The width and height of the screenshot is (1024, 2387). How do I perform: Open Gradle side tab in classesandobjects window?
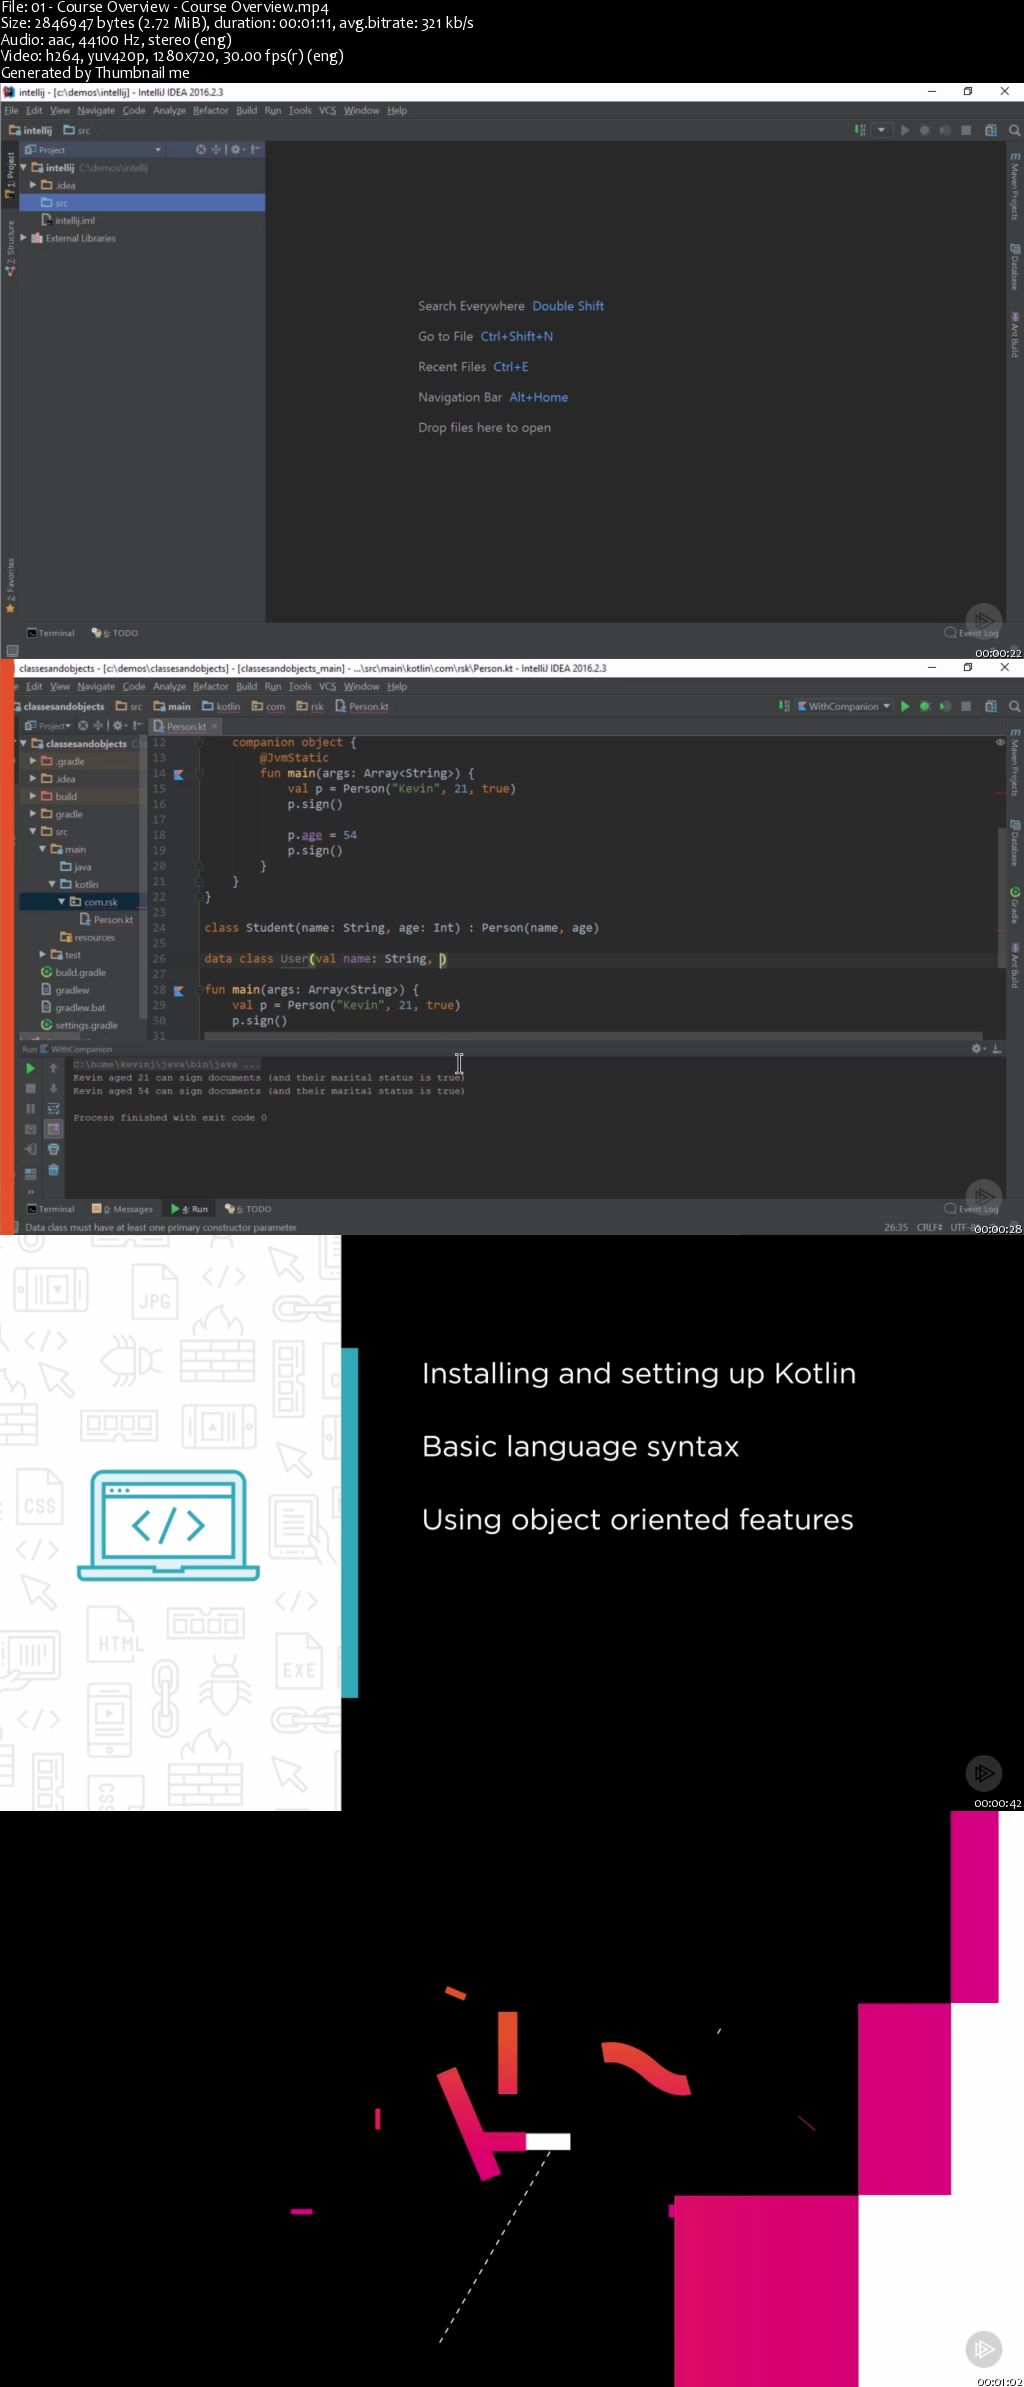coord(1014,905)
